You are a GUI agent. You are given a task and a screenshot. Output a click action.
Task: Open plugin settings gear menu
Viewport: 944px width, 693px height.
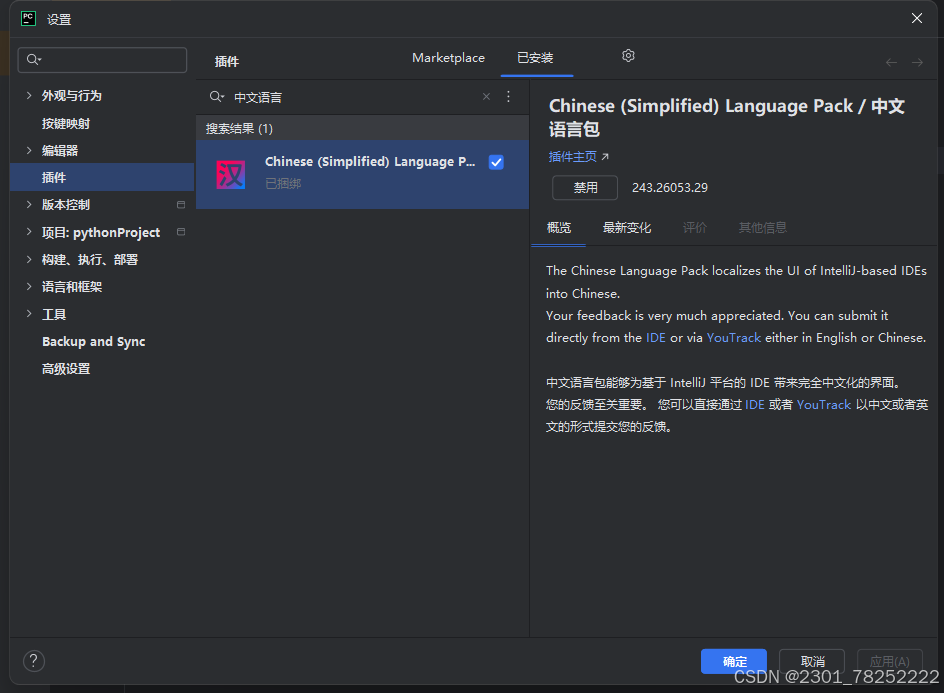[628, 56]
